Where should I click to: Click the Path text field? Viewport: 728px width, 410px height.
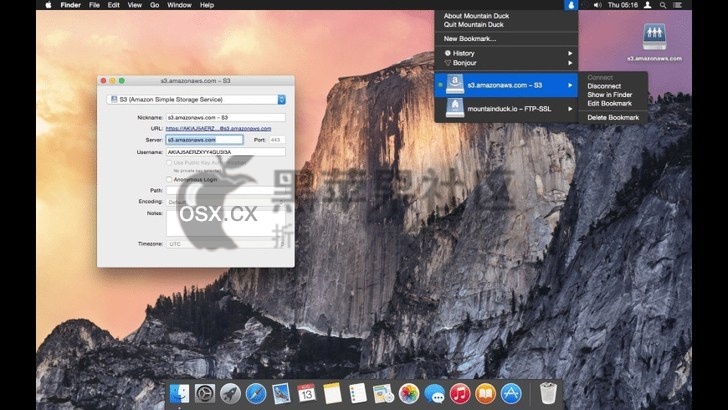[226, 190]
